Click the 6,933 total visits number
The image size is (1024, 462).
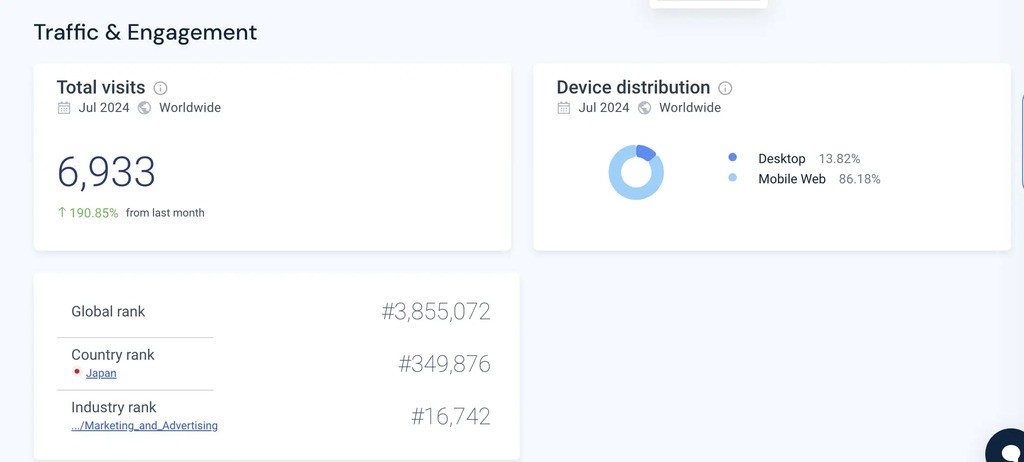pos(106,173)
